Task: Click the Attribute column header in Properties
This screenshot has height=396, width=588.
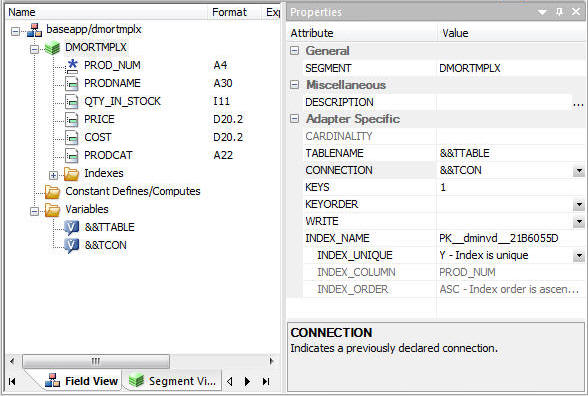Action: click(x=362, y=33)
